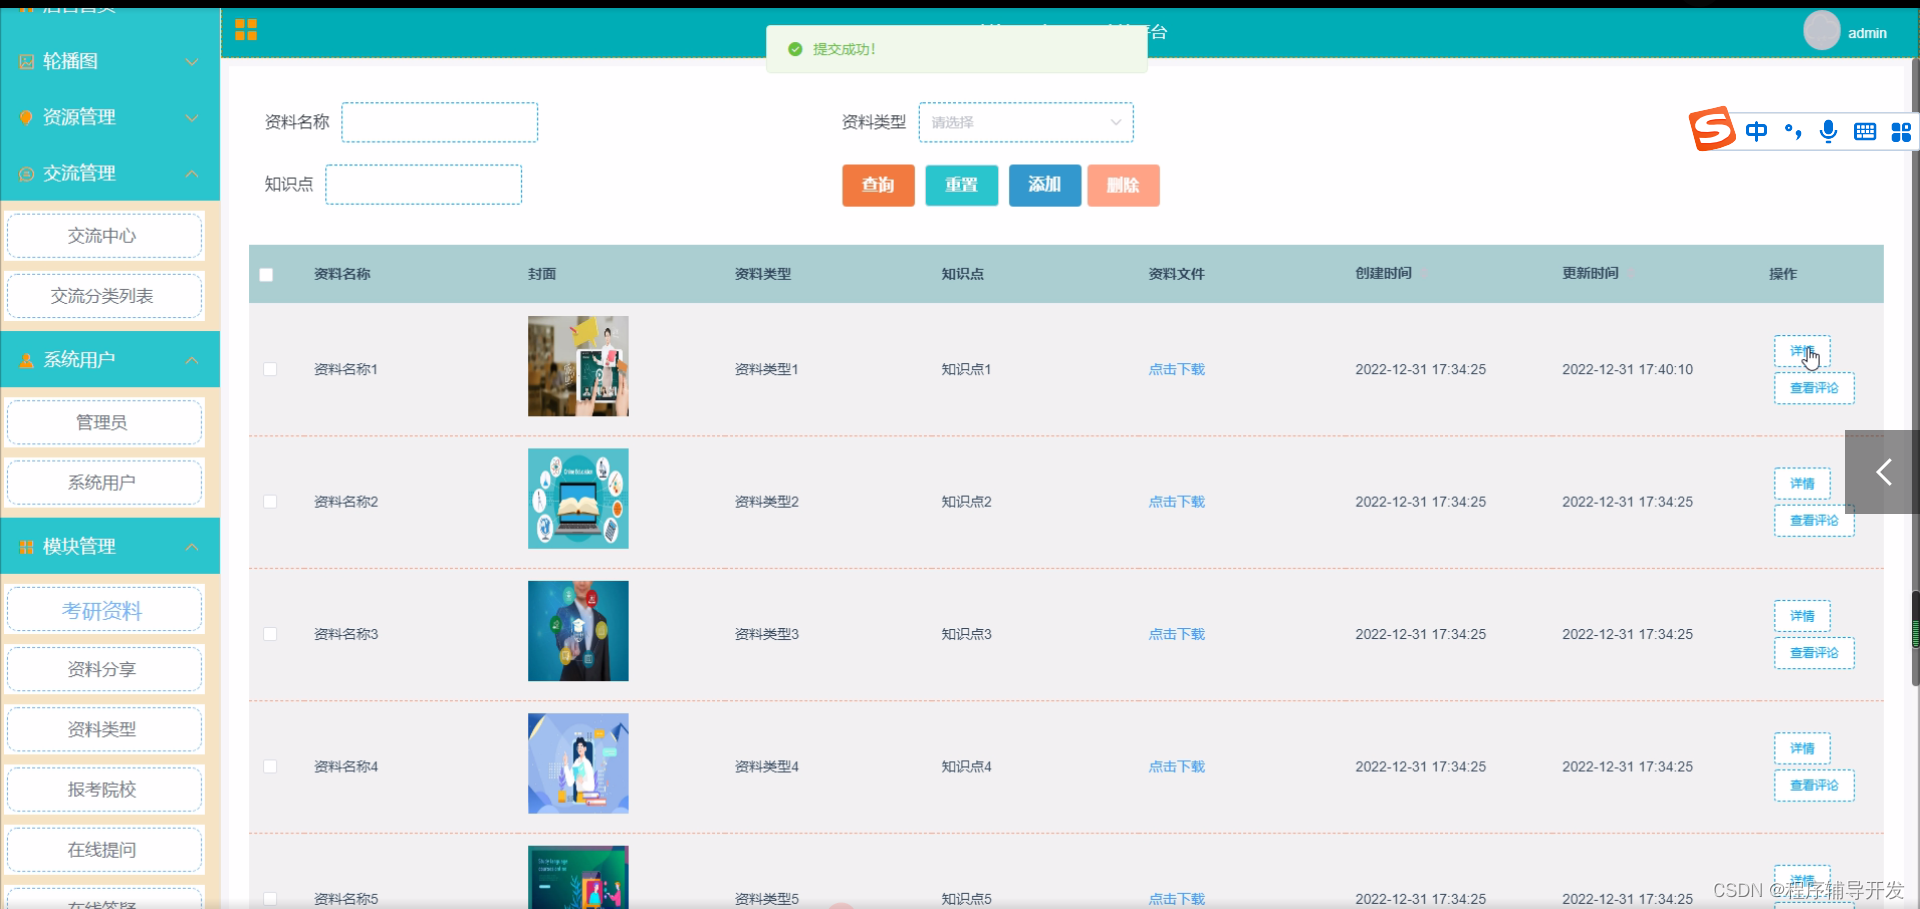Toggle the select-all checkbox in table header
Image resolution: width=1920 pixels, height=909 pixels.
(266, 274)
